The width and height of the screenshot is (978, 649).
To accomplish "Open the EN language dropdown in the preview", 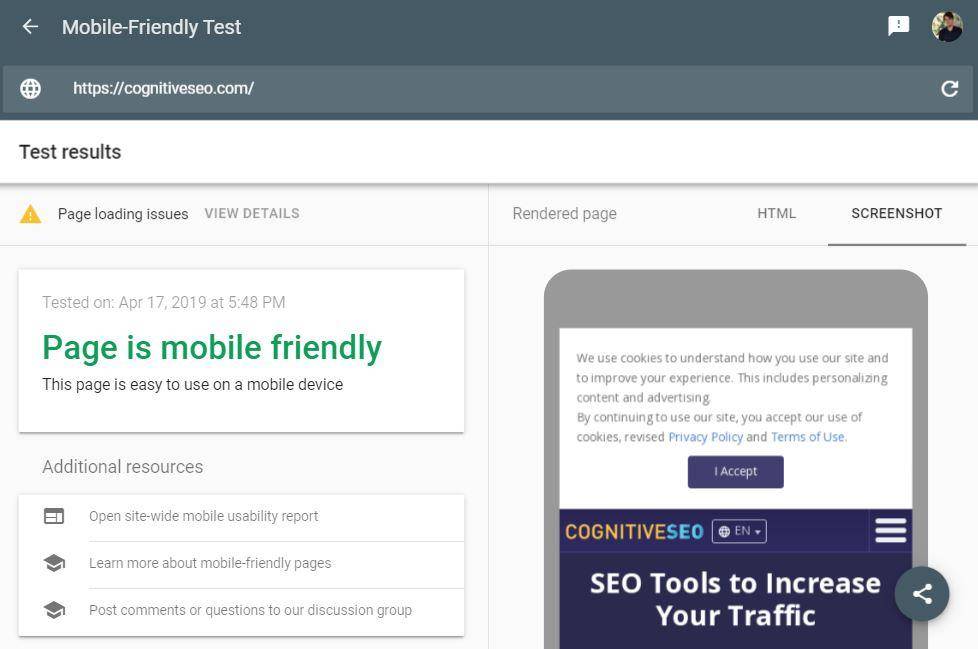I will pyautogui.click(x=739, y=531).
